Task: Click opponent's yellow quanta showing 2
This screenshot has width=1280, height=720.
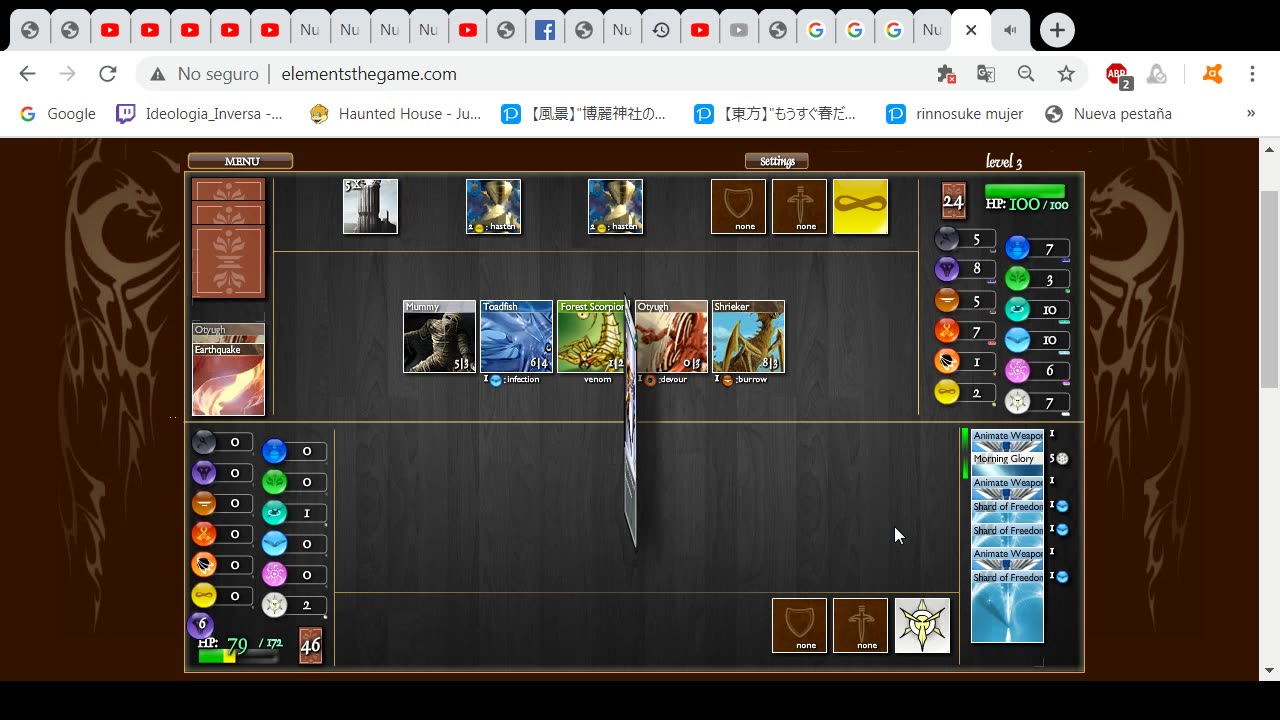Action: pos(964,393)
